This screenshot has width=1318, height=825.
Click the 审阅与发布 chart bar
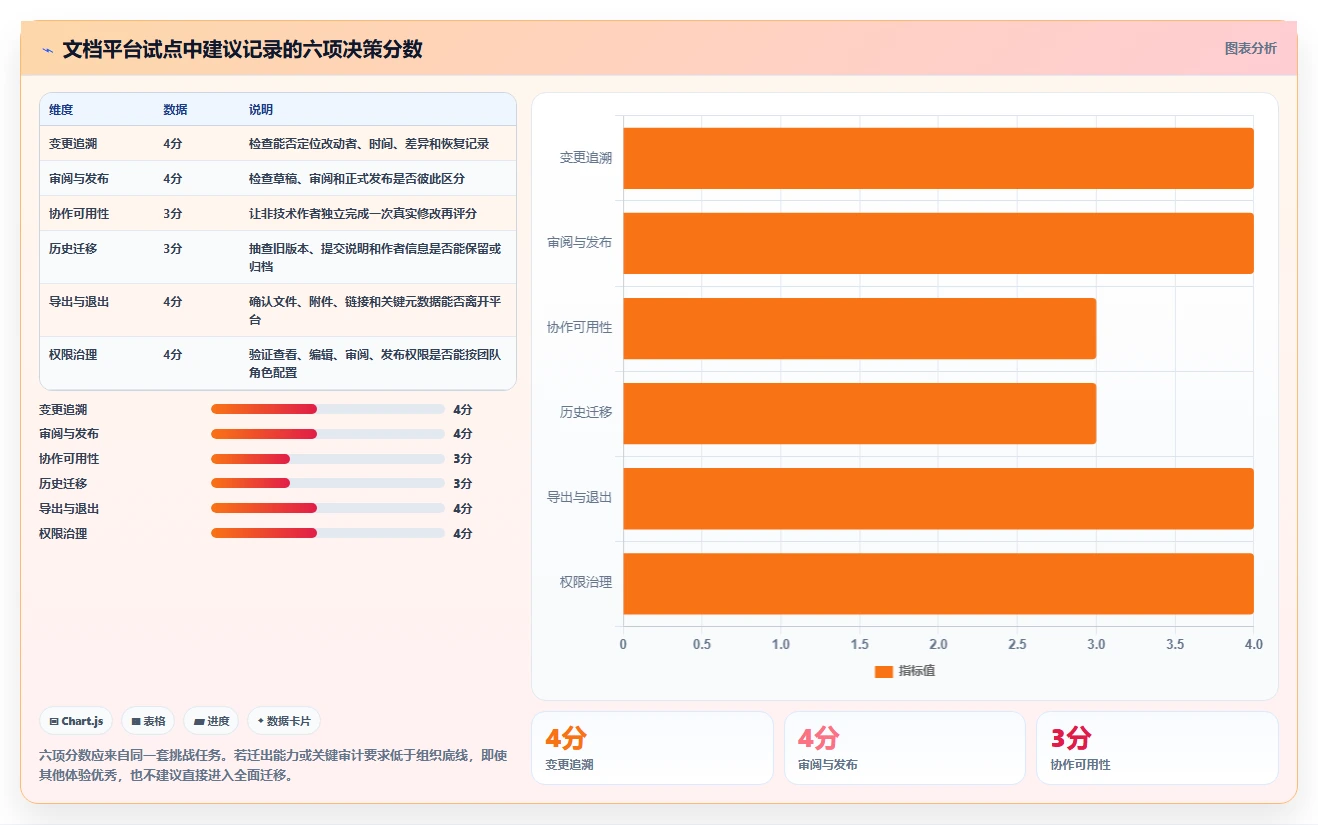tap(938, 243)
